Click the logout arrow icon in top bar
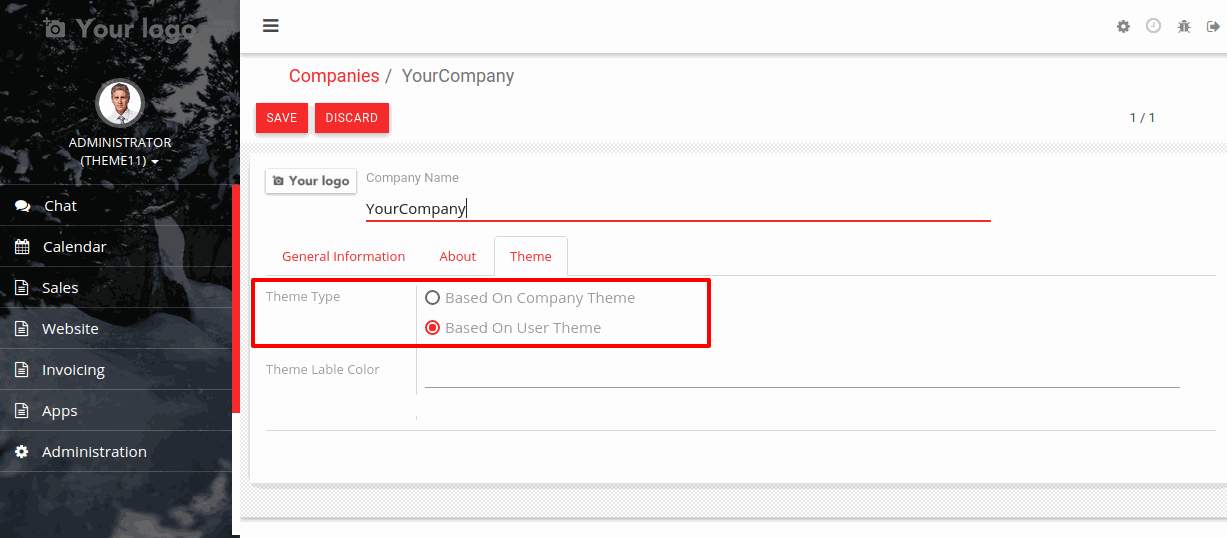The height and width of the screenshot is (538, 1227). click(x=1213, y=26)
